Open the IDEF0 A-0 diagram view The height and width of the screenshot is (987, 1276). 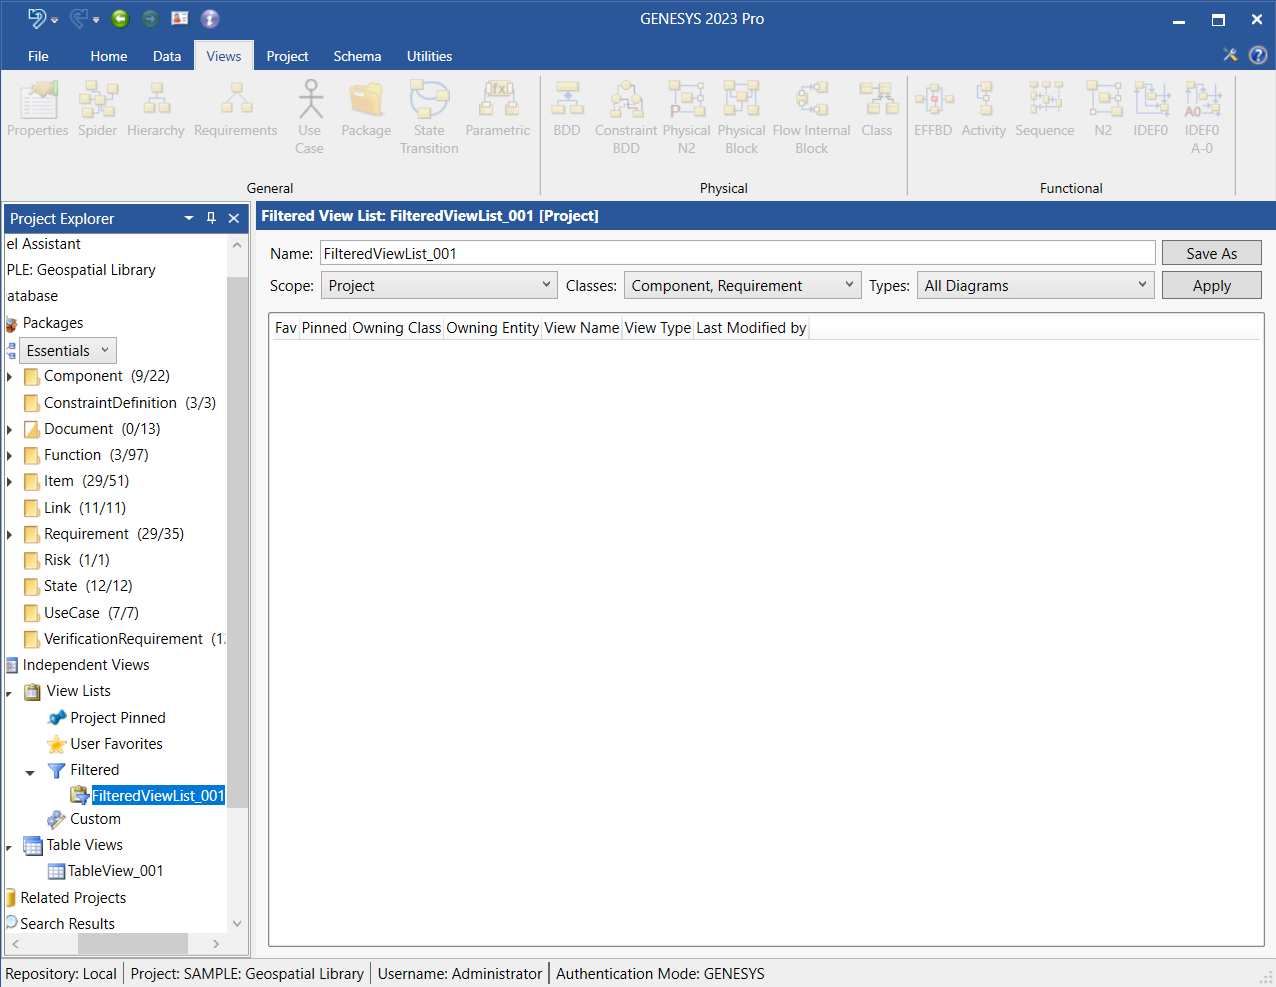pyautogui.click(x=1202, y=118)
